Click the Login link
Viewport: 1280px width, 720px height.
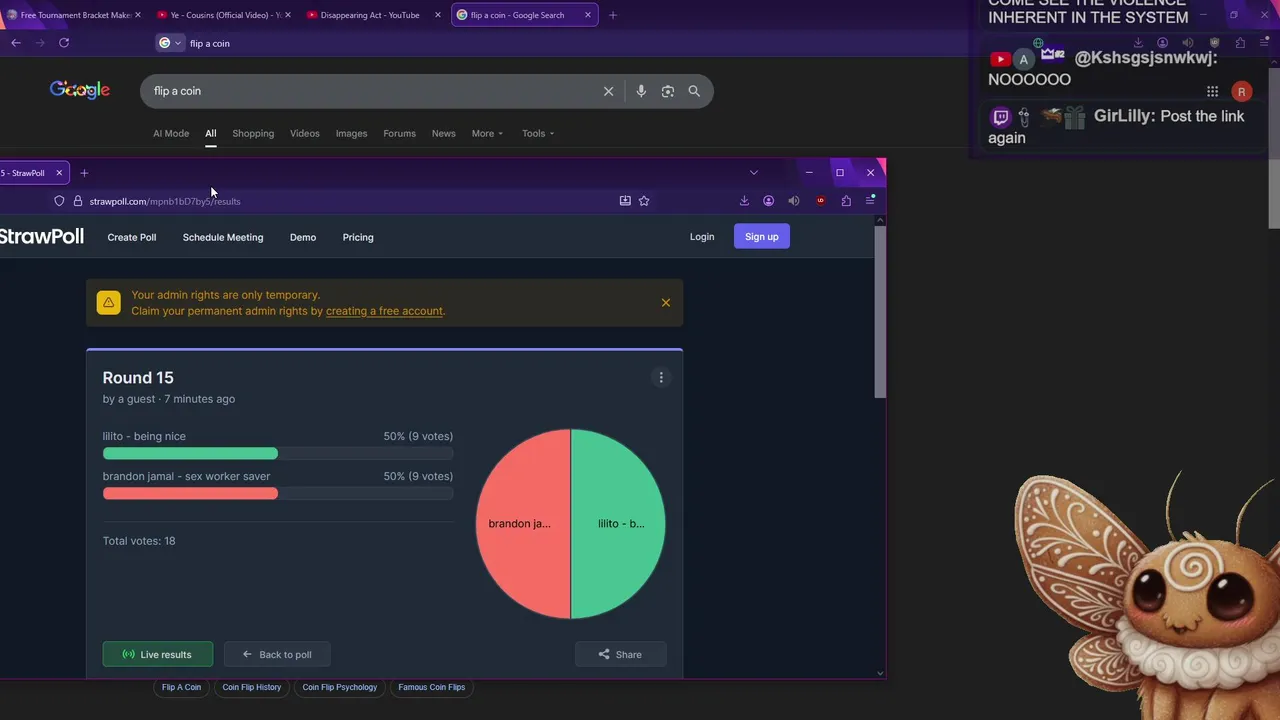pos(702,237)
